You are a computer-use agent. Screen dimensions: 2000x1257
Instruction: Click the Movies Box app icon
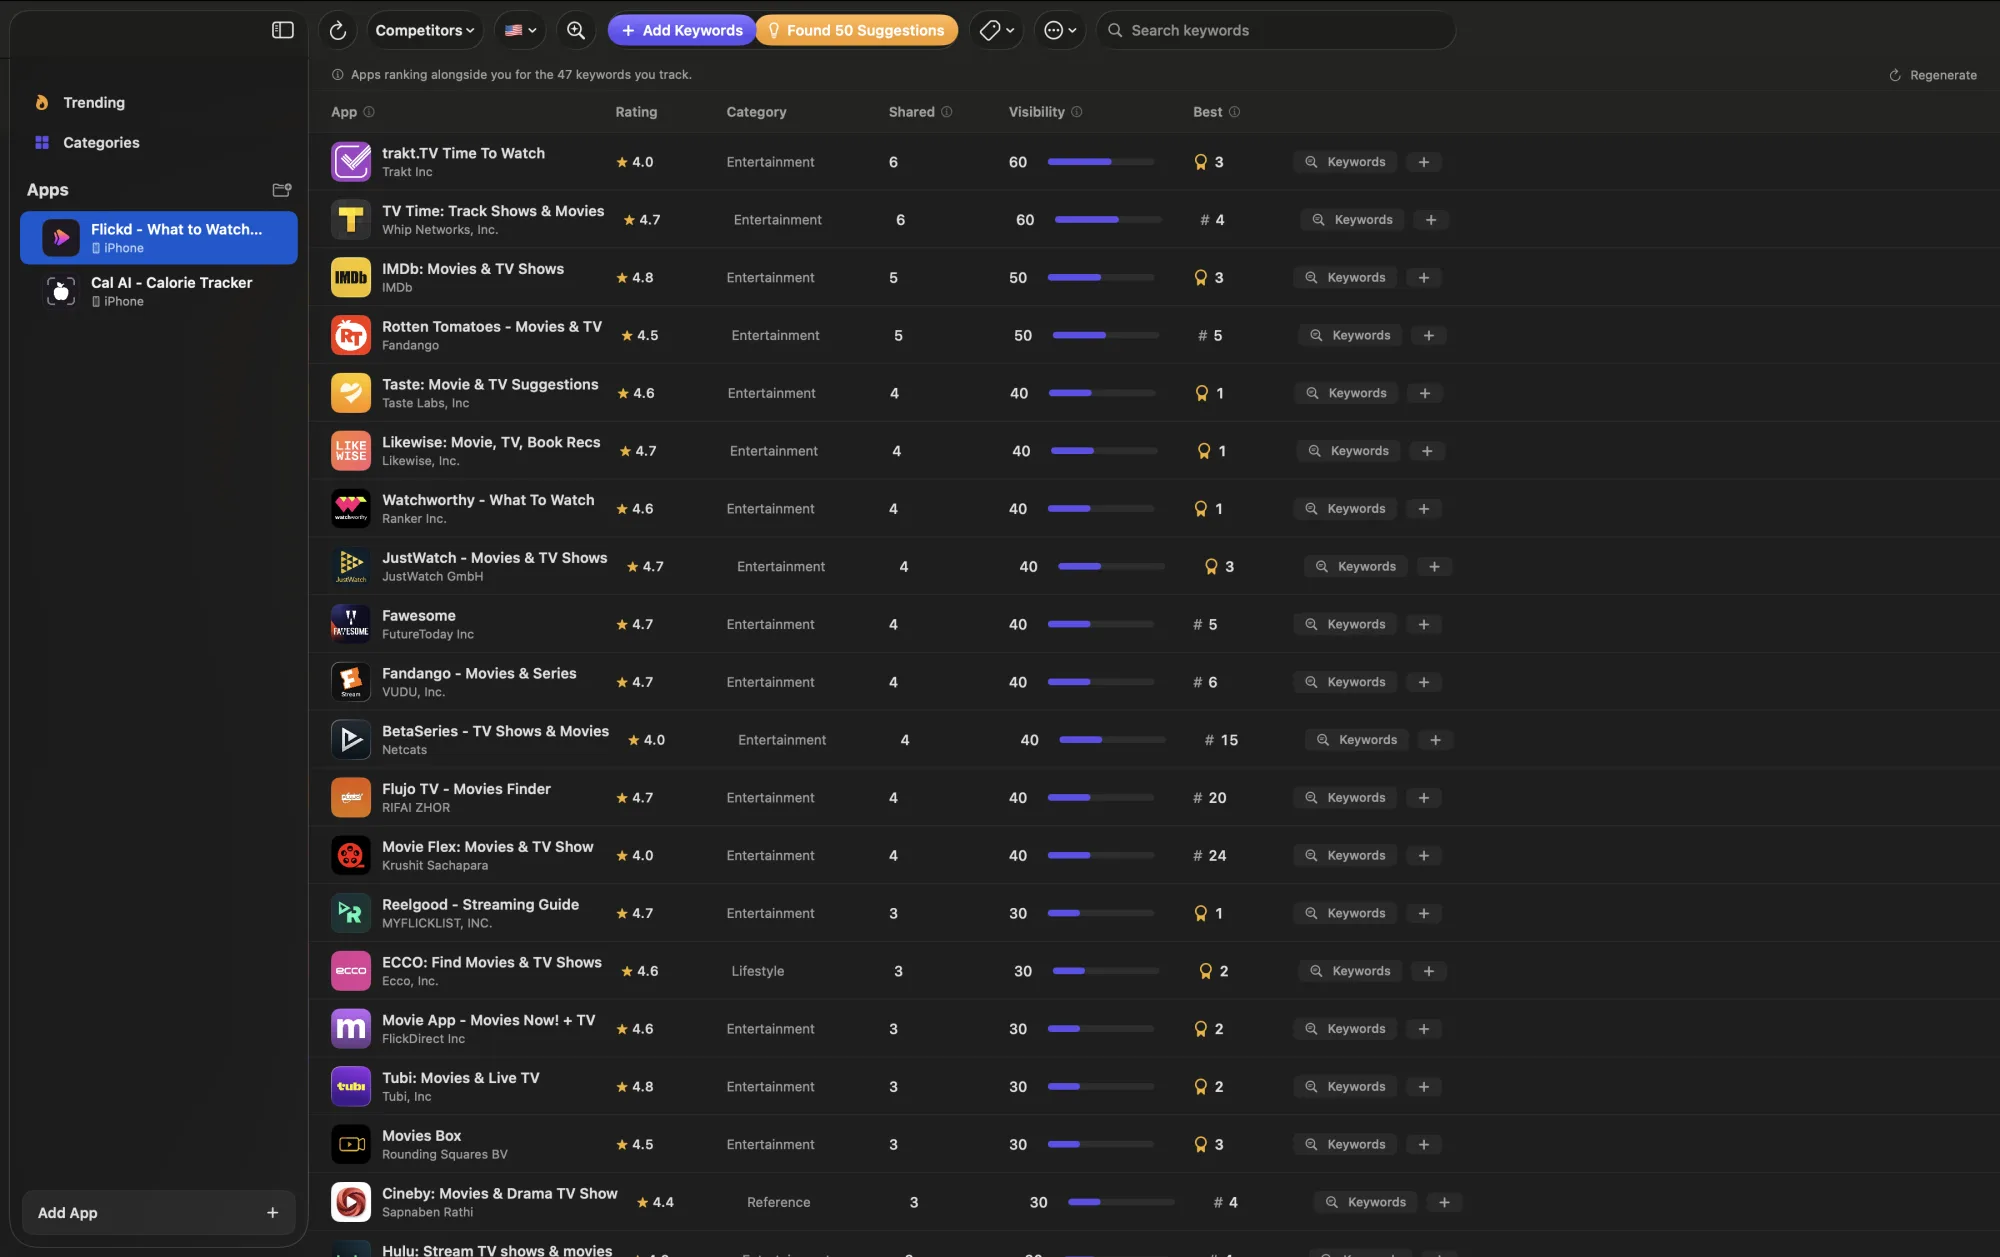(351, 1144)
